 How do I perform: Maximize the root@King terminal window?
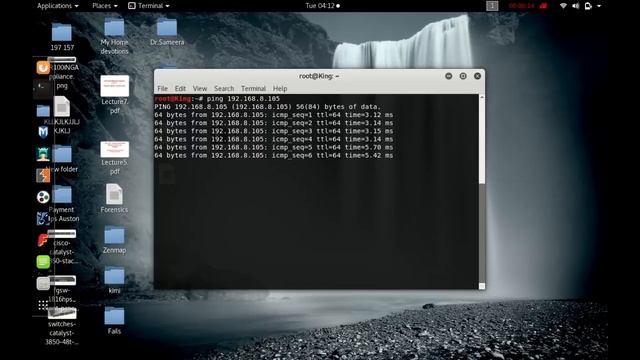(463, 76)
